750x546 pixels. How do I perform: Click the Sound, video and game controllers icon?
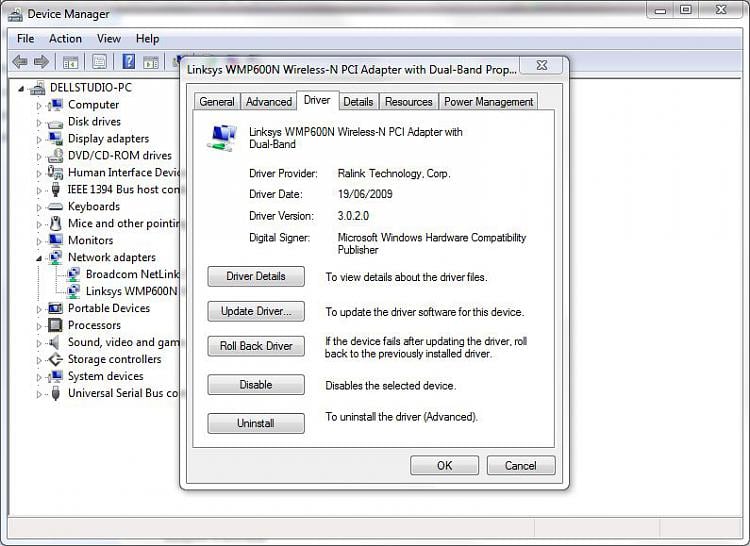(x=55, y=342)
